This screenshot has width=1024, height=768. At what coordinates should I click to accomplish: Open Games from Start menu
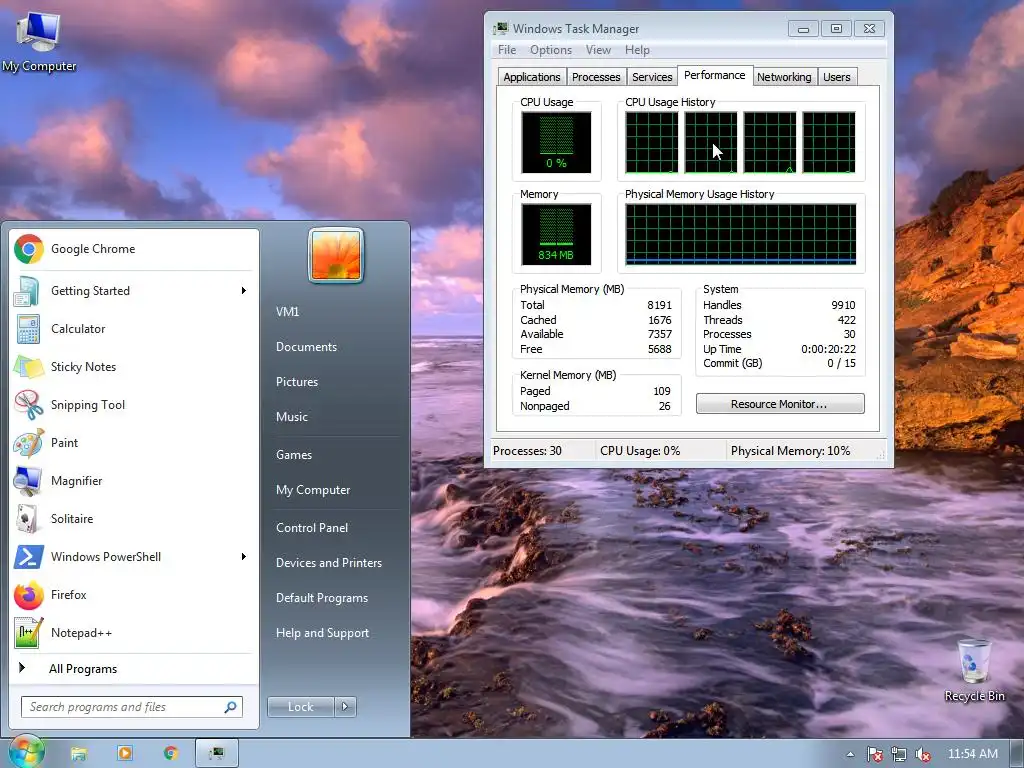294,455
